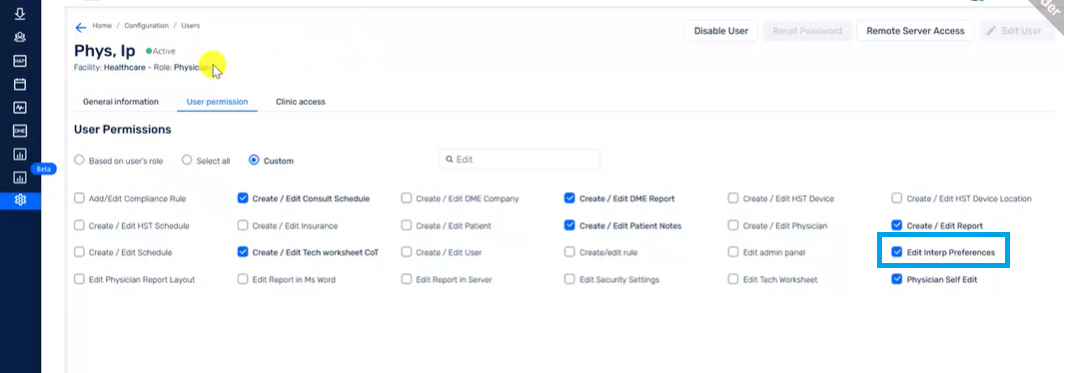Check Create / Edit Patient permission
The width and height of the screenshot is (1082, 373).
[406, 225]
